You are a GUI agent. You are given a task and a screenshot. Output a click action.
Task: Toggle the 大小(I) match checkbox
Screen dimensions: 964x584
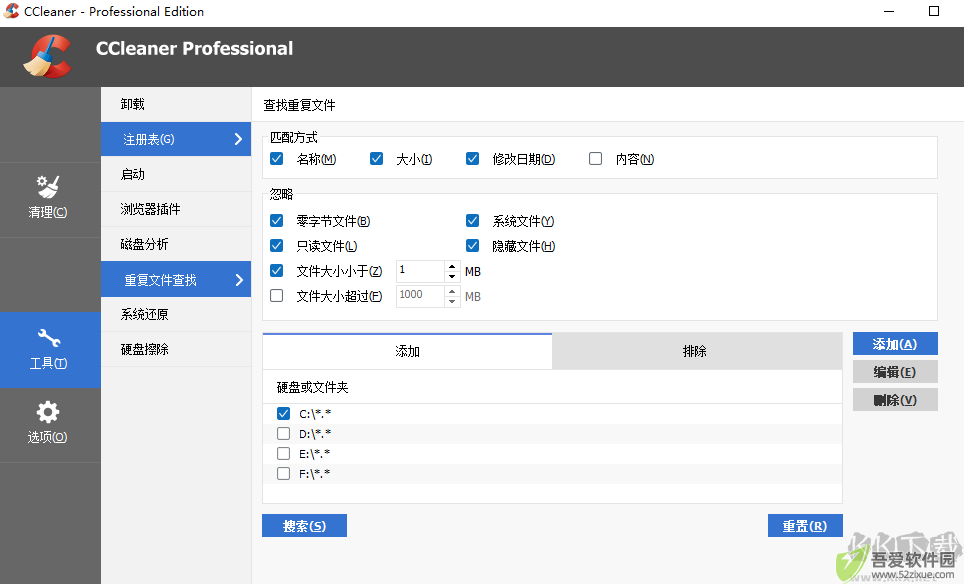click(x=376, y=159)
